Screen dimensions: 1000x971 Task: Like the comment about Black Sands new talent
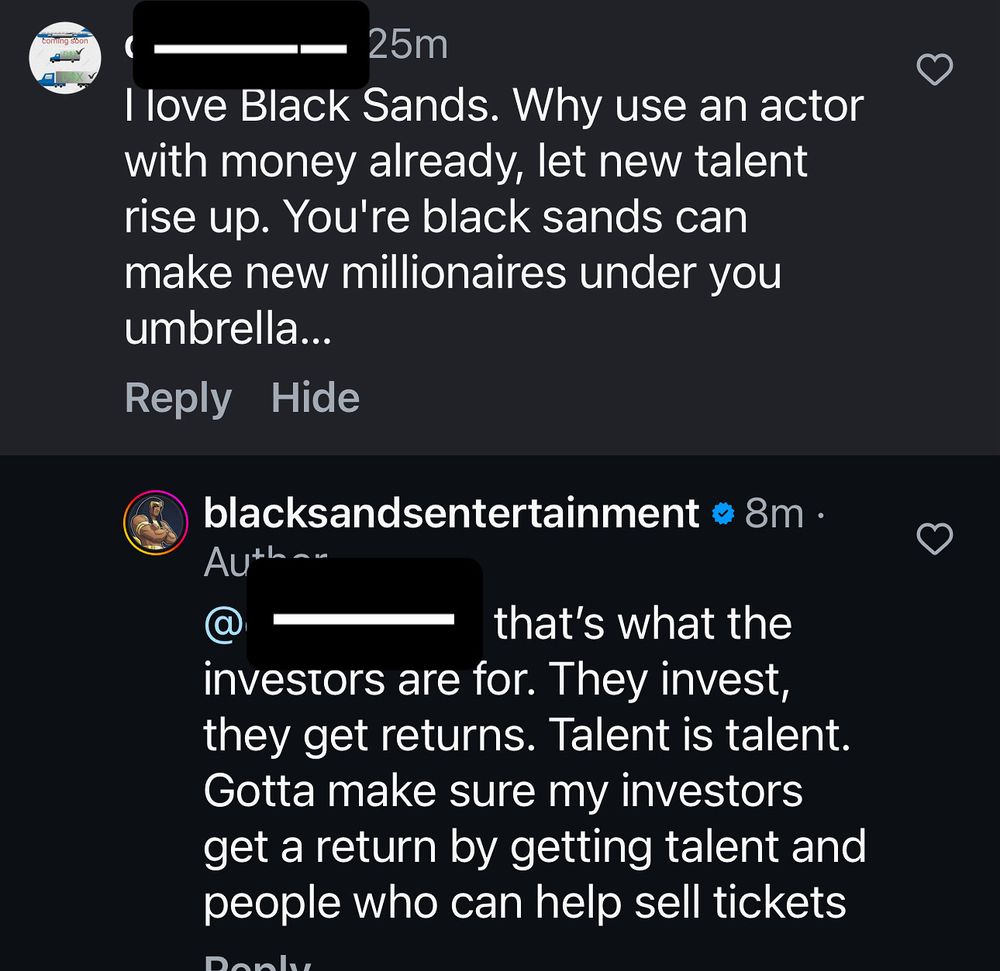point(935,70)
